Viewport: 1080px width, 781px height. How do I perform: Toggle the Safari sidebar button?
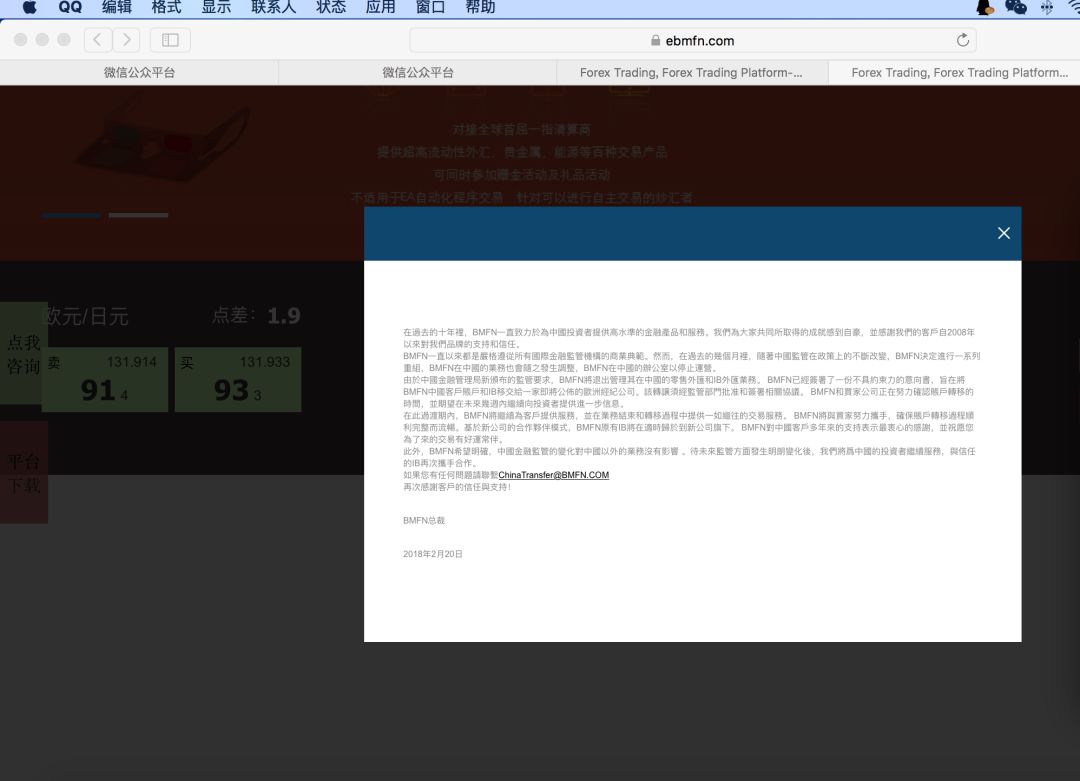tap(170, 40)
